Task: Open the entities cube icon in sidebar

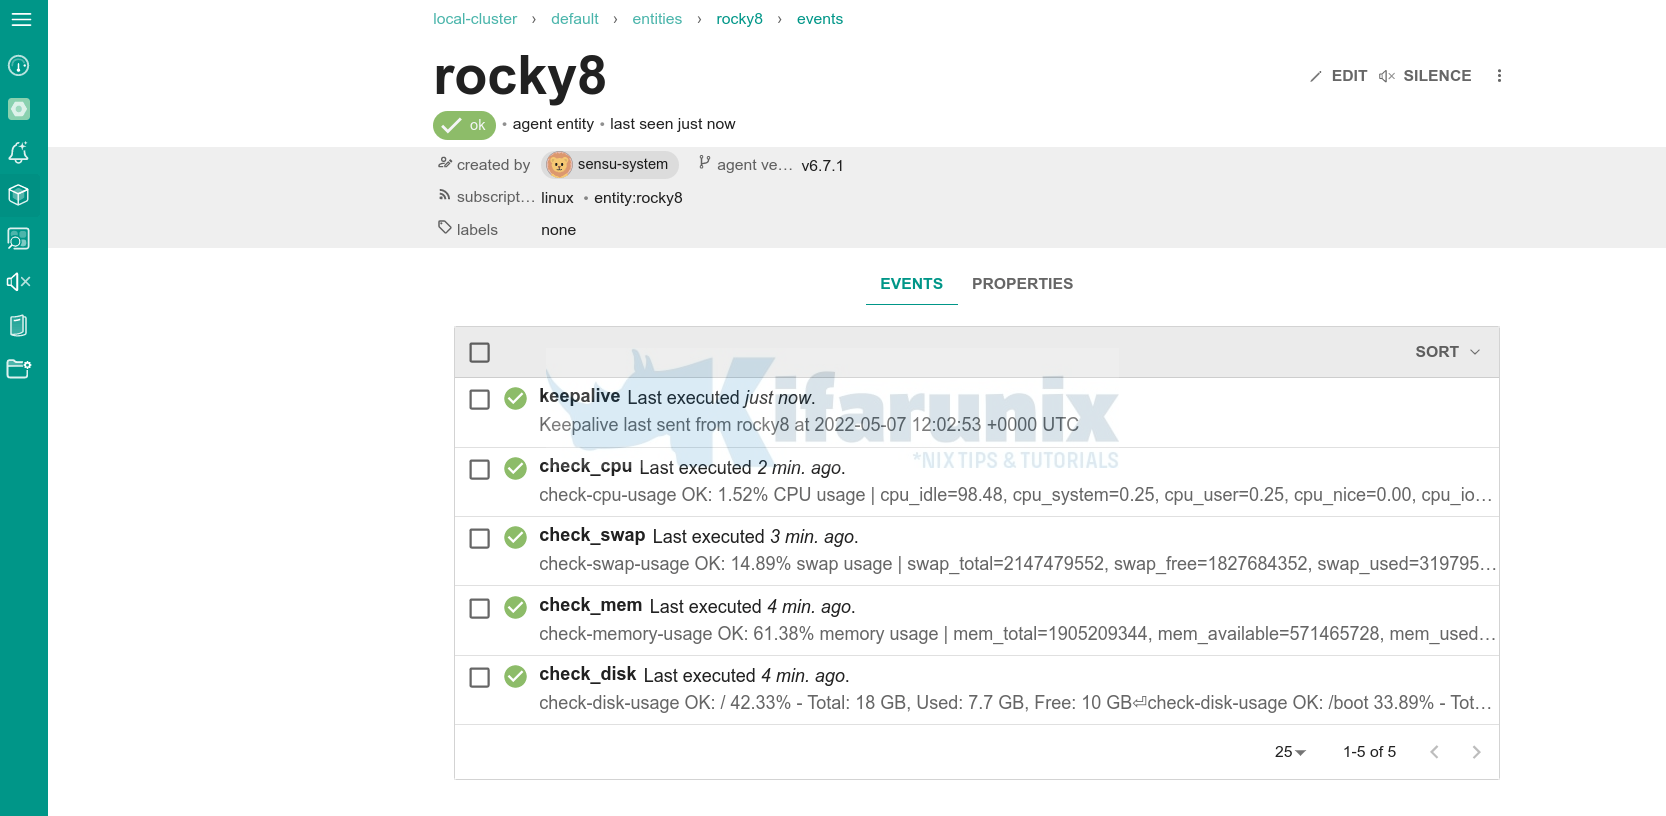Action: pyautogui.click(x=19, y=195)
